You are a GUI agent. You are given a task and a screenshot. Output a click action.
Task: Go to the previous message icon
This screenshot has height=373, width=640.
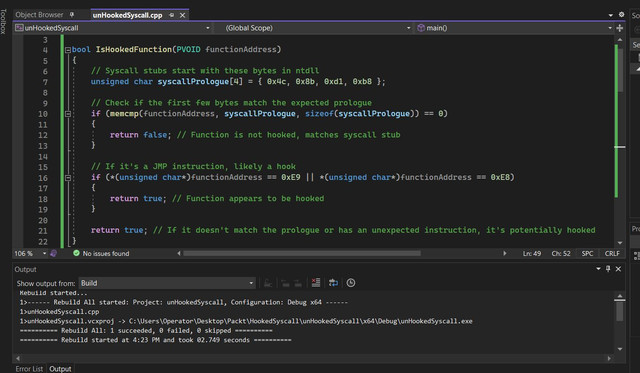286,283
